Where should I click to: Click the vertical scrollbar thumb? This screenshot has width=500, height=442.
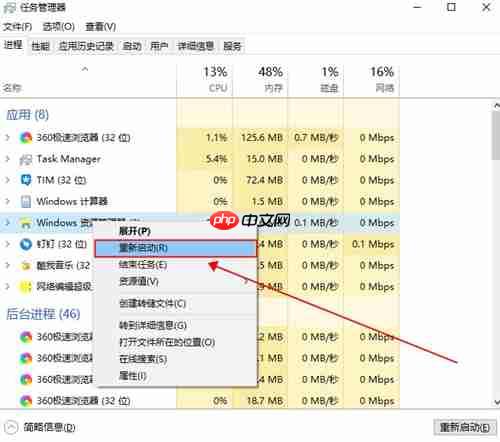tap(496, 135)
